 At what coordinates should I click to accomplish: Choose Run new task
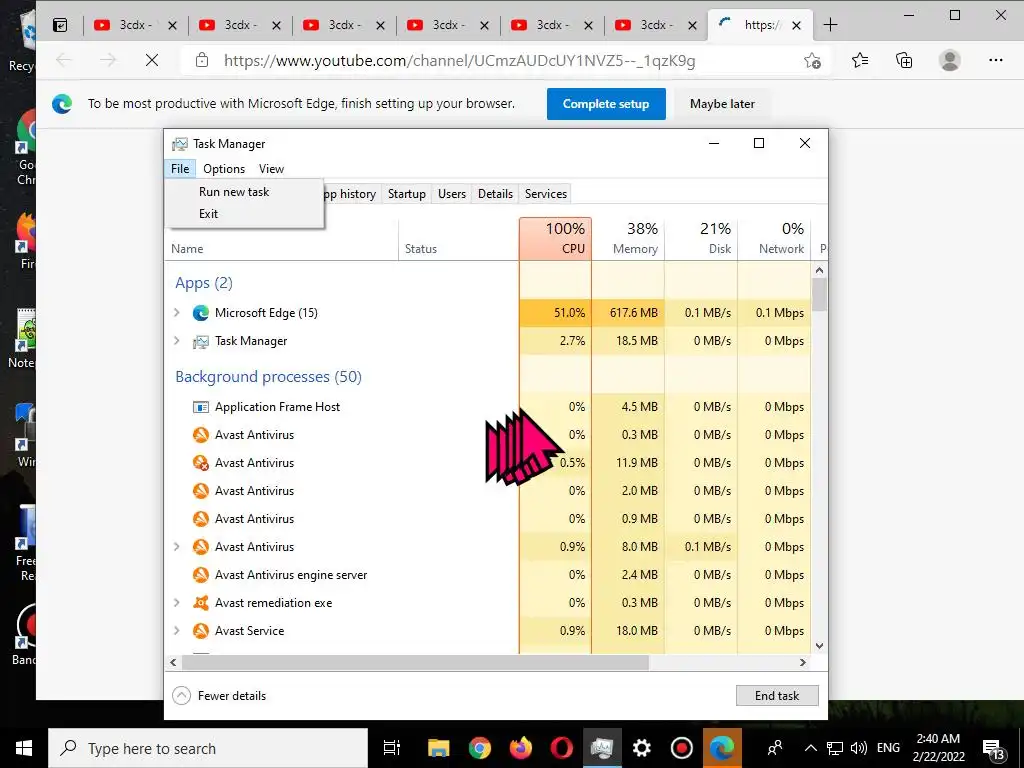(x=234, y=192)
